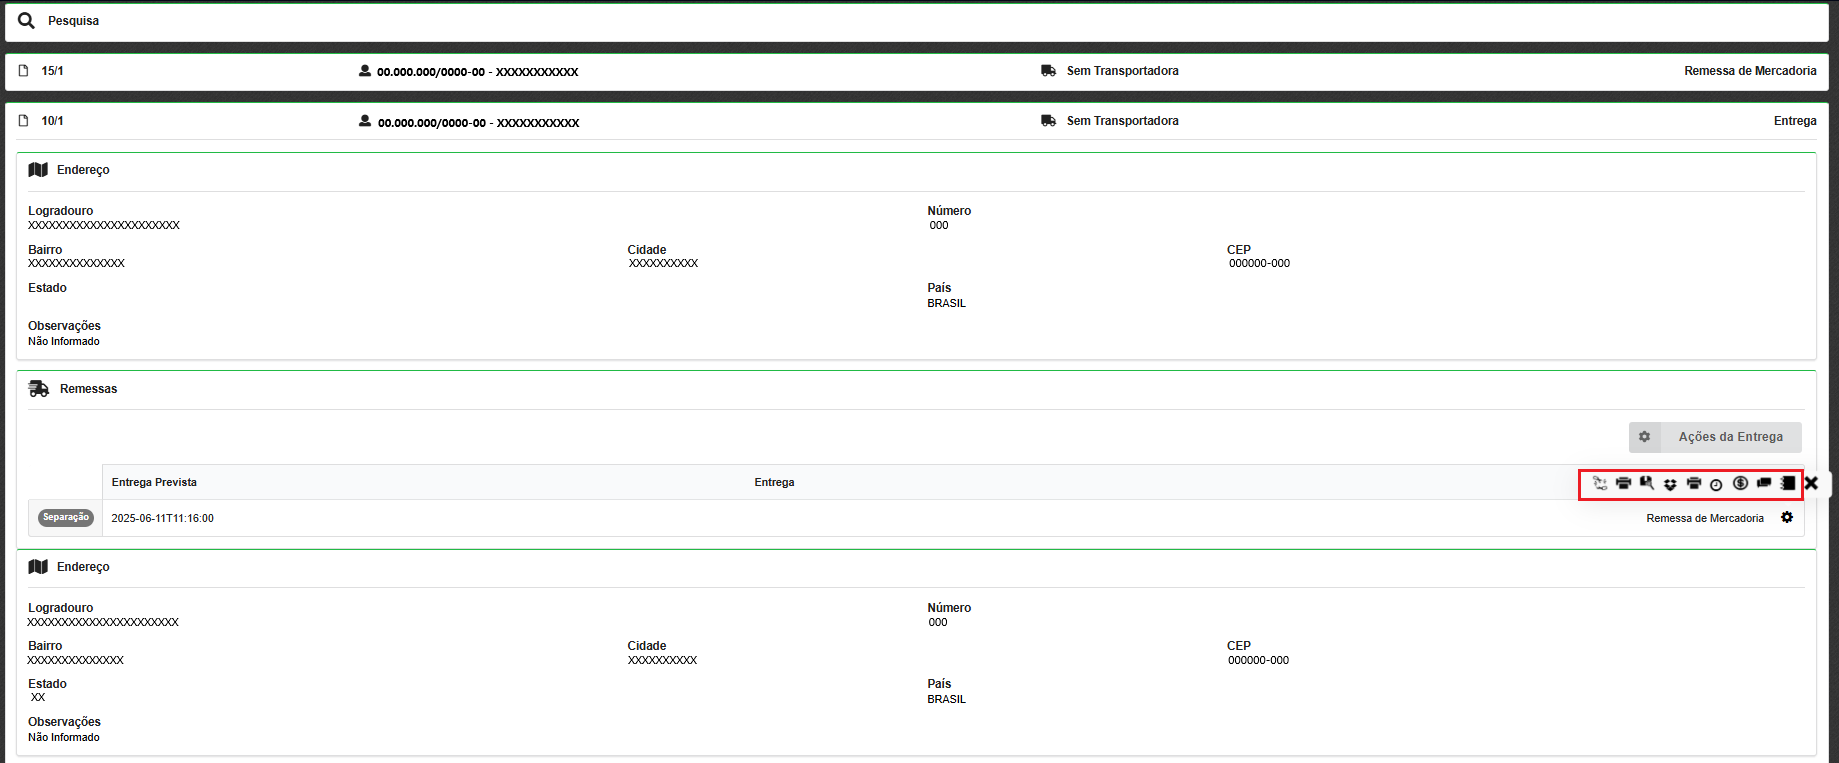Click the route map icon in toolbar
This screenshot has width=1839, height=763.
point(1600,484)
